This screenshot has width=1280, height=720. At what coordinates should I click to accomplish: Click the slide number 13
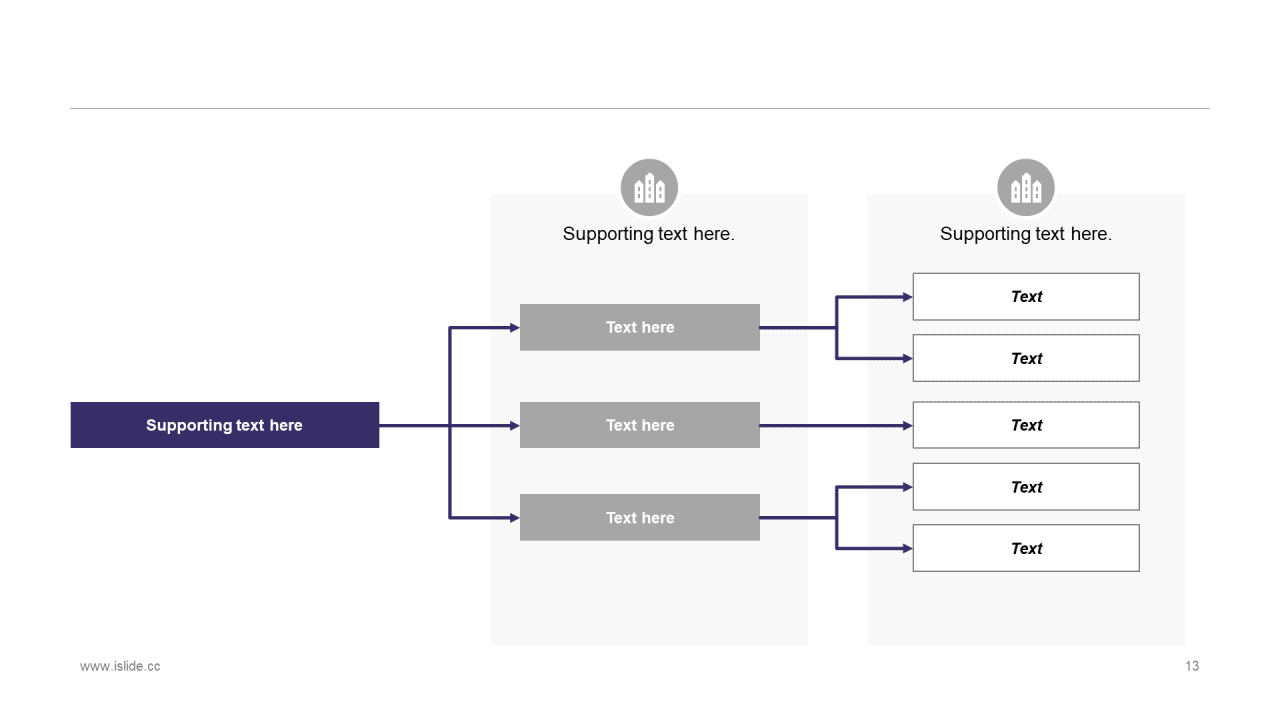[x=1192, y=666]
